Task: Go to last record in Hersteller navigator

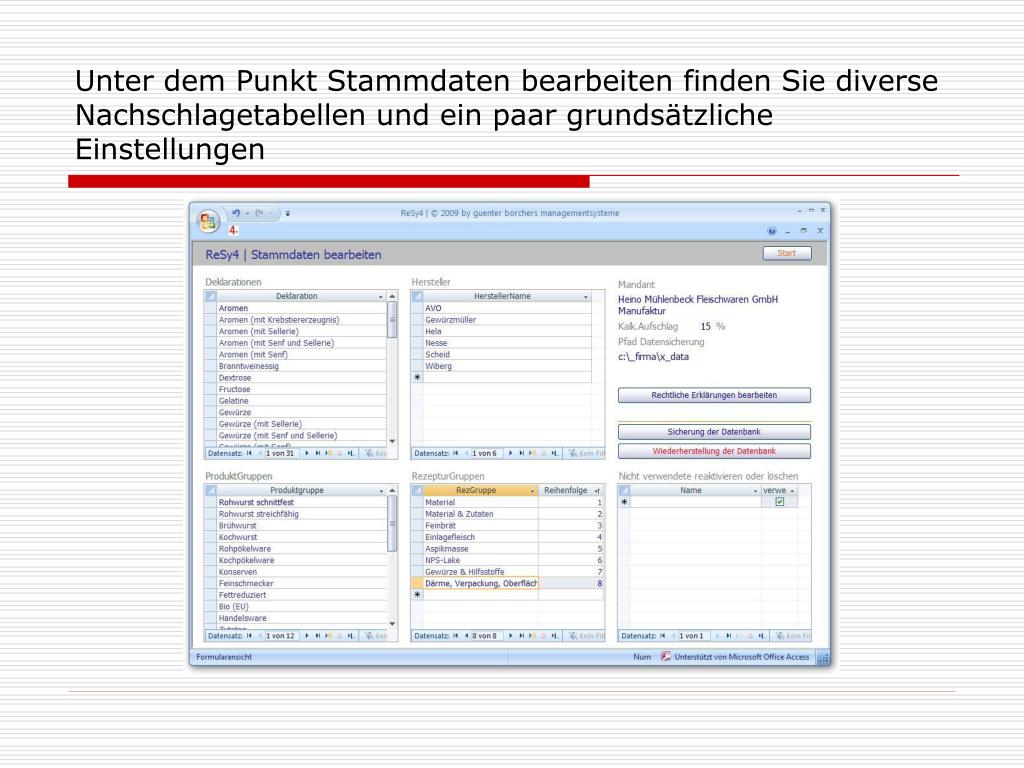Action: (521, 453)
